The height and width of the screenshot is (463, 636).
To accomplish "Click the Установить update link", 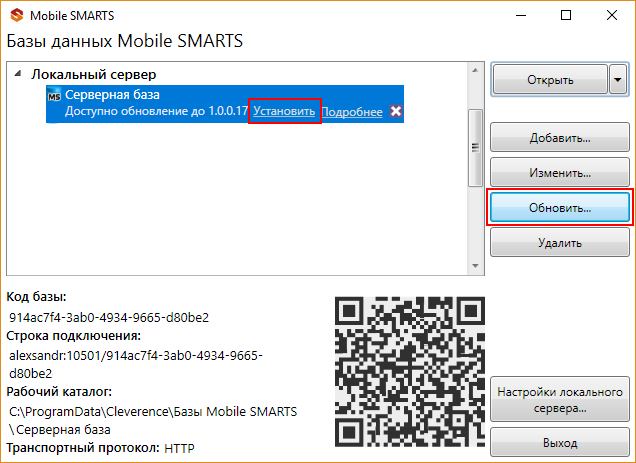I will 284,111.
